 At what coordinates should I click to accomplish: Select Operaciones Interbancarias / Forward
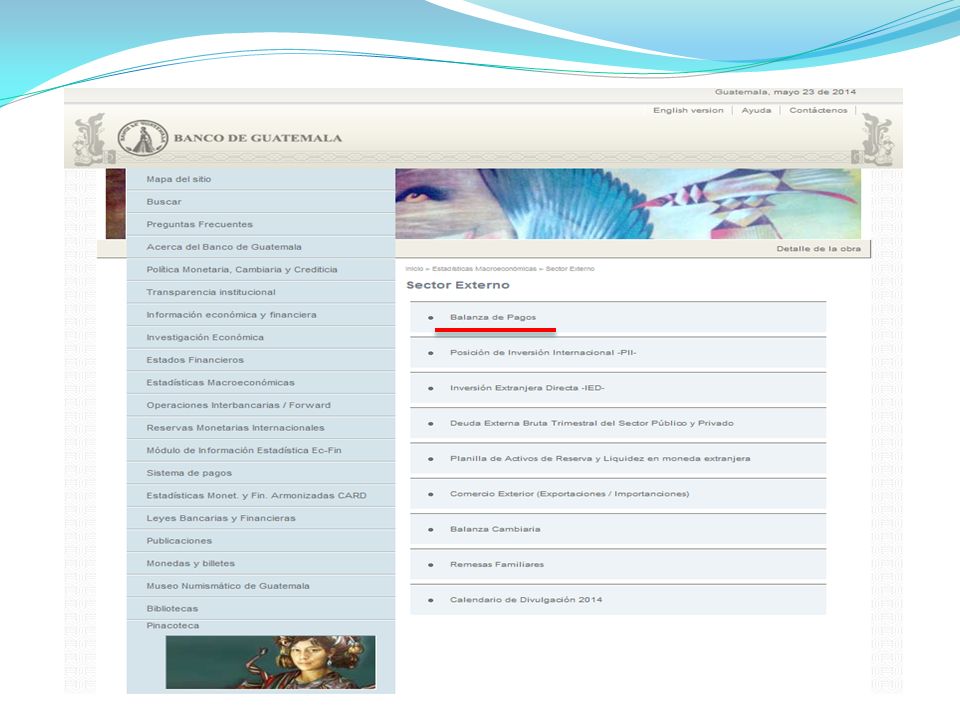point(261,406)
